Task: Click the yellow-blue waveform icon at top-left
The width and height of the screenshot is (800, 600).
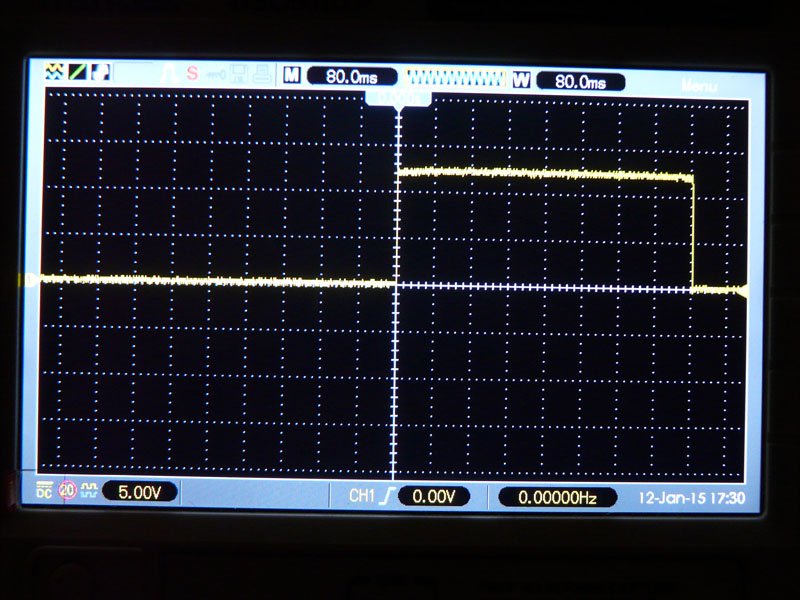Action: click(54, 73)
